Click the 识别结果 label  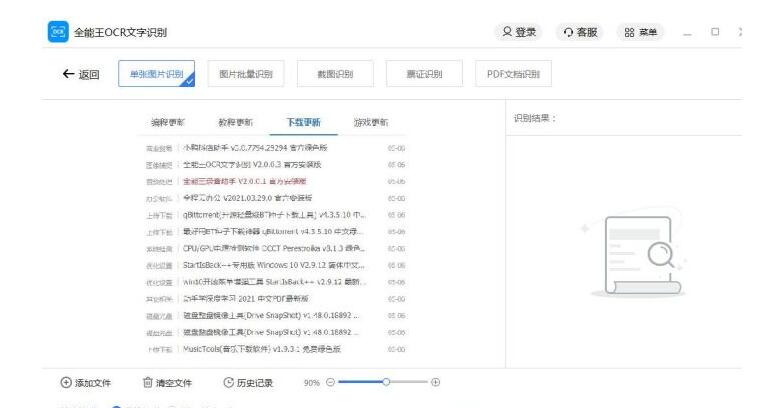point(535,118)
